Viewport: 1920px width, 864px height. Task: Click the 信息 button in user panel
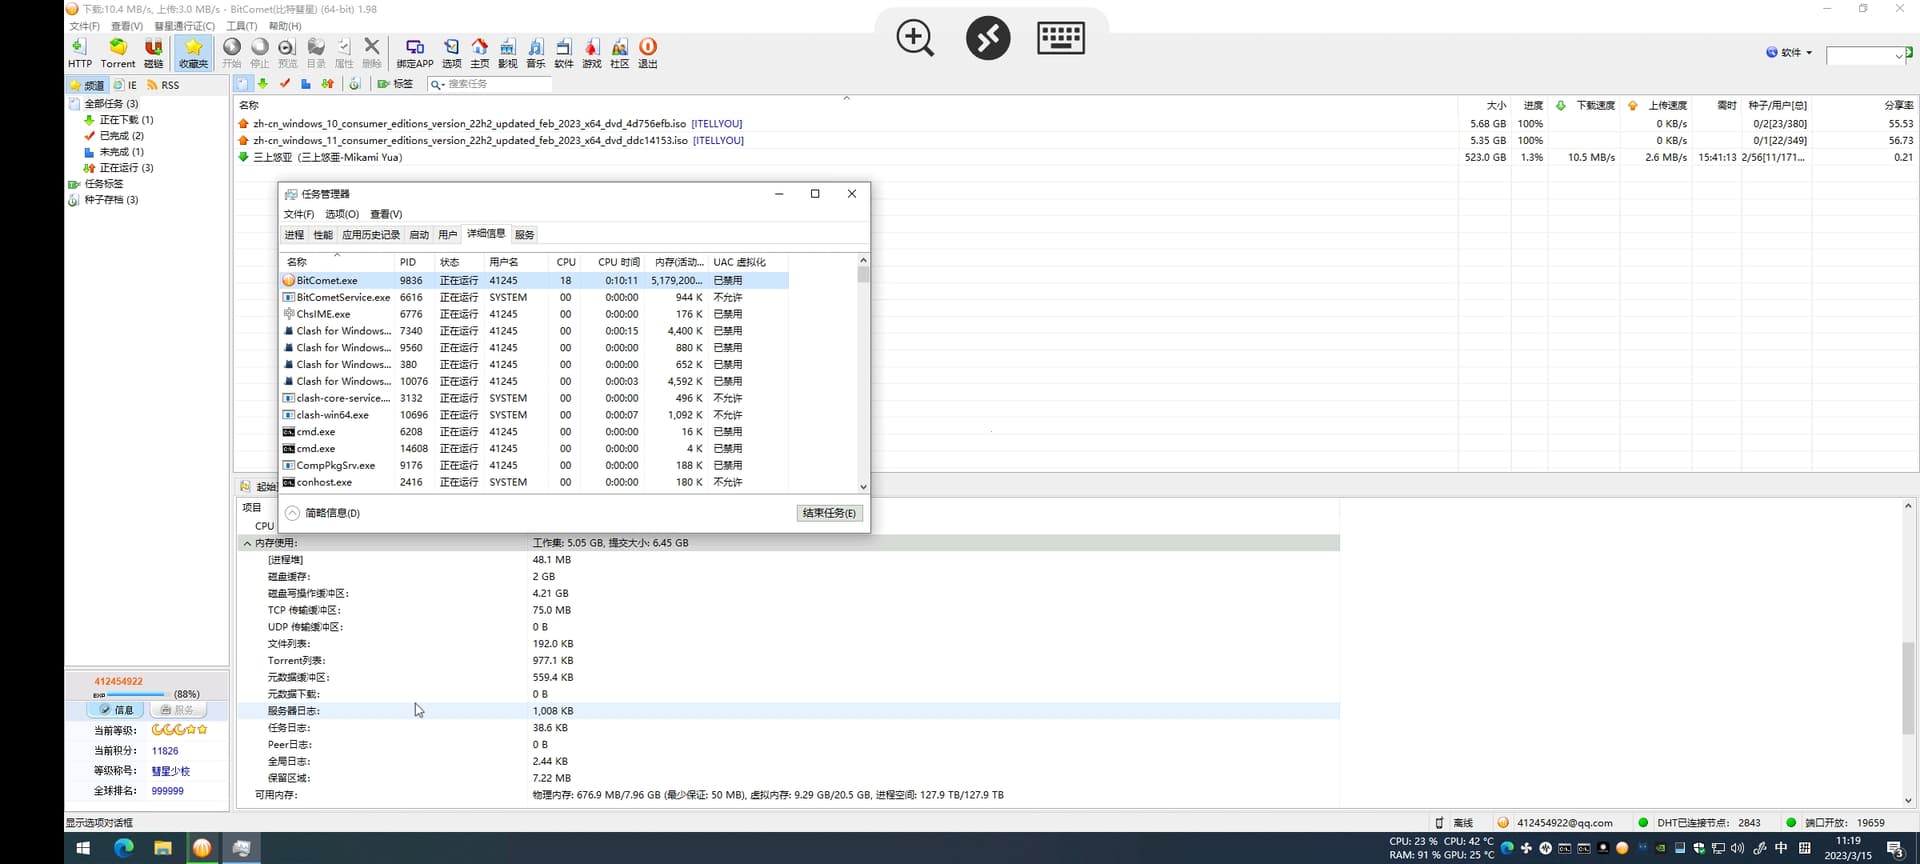[117, 710]
